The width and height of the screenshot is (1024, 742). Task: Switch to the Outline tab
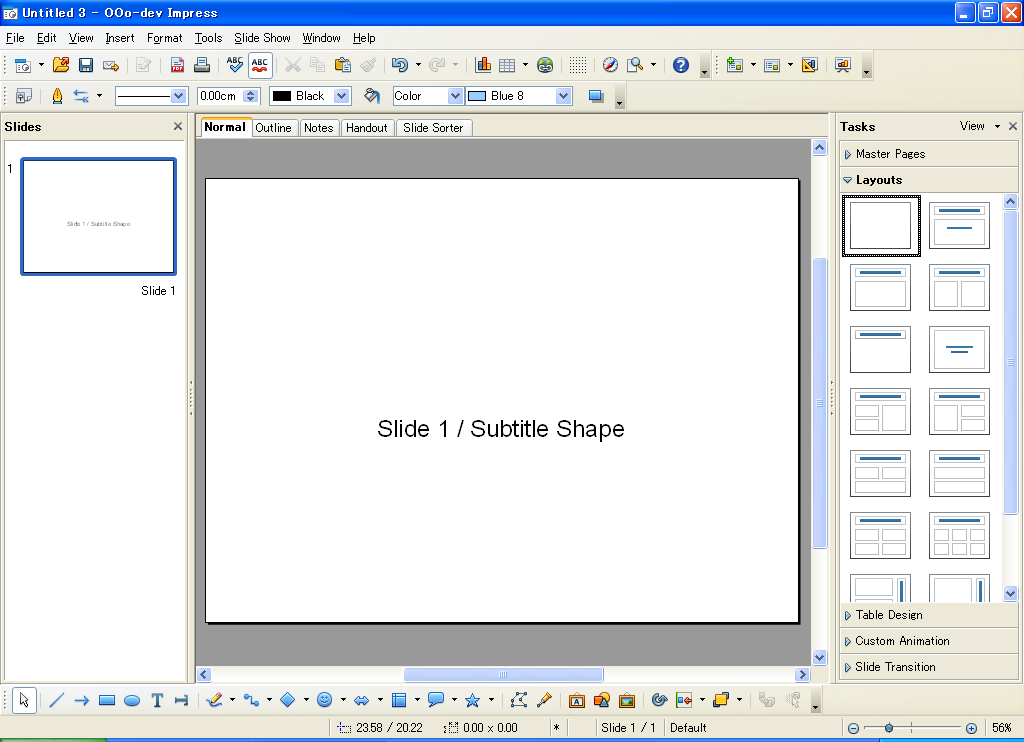[273, 128]
